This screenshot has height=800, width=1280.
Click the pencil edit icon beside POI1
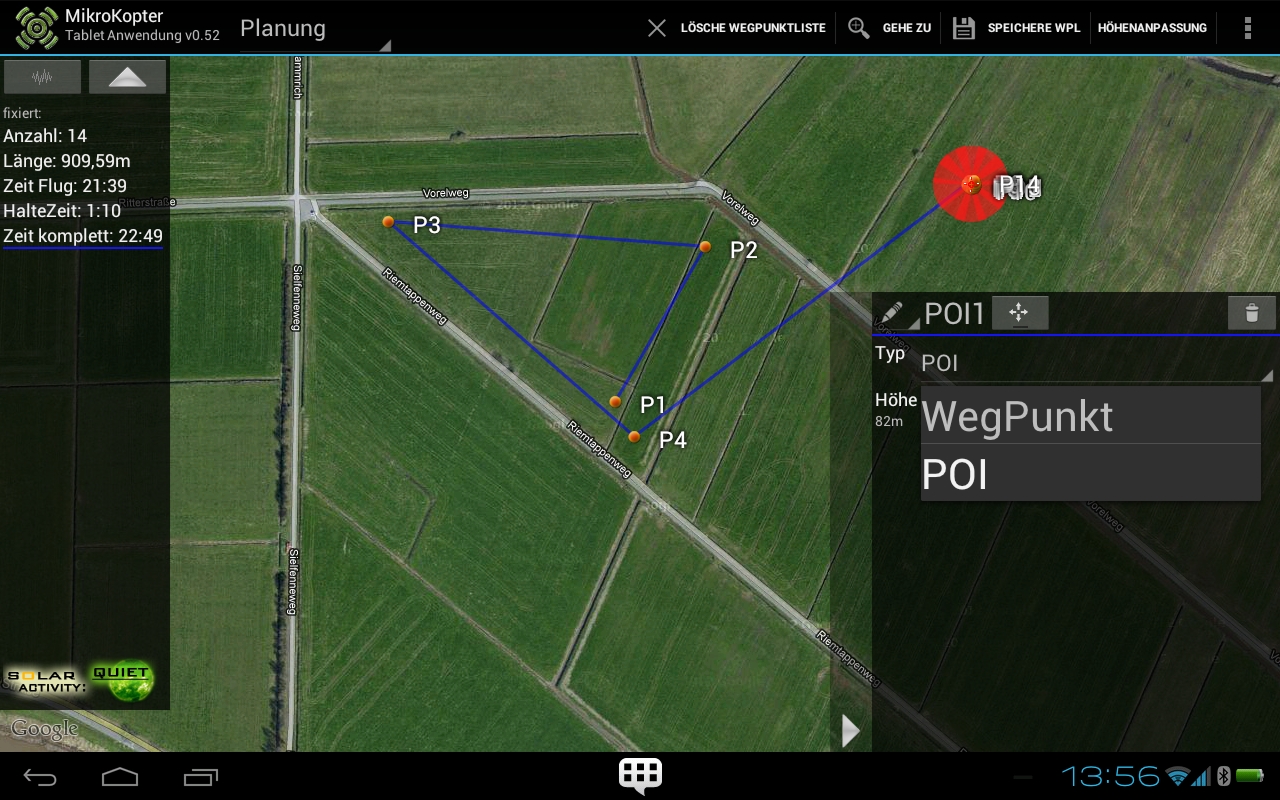click(894, 313)
